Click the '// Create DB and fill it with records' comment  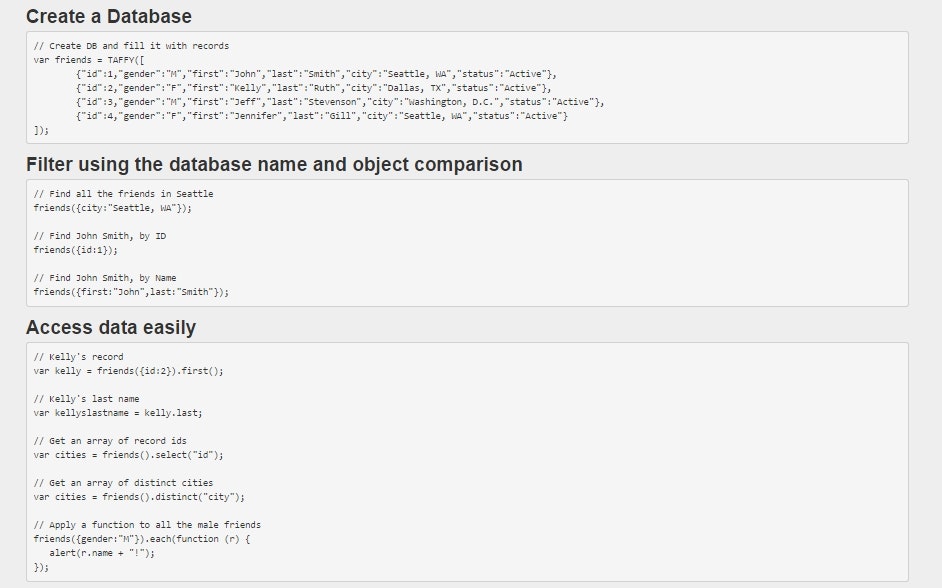(130, 45)
